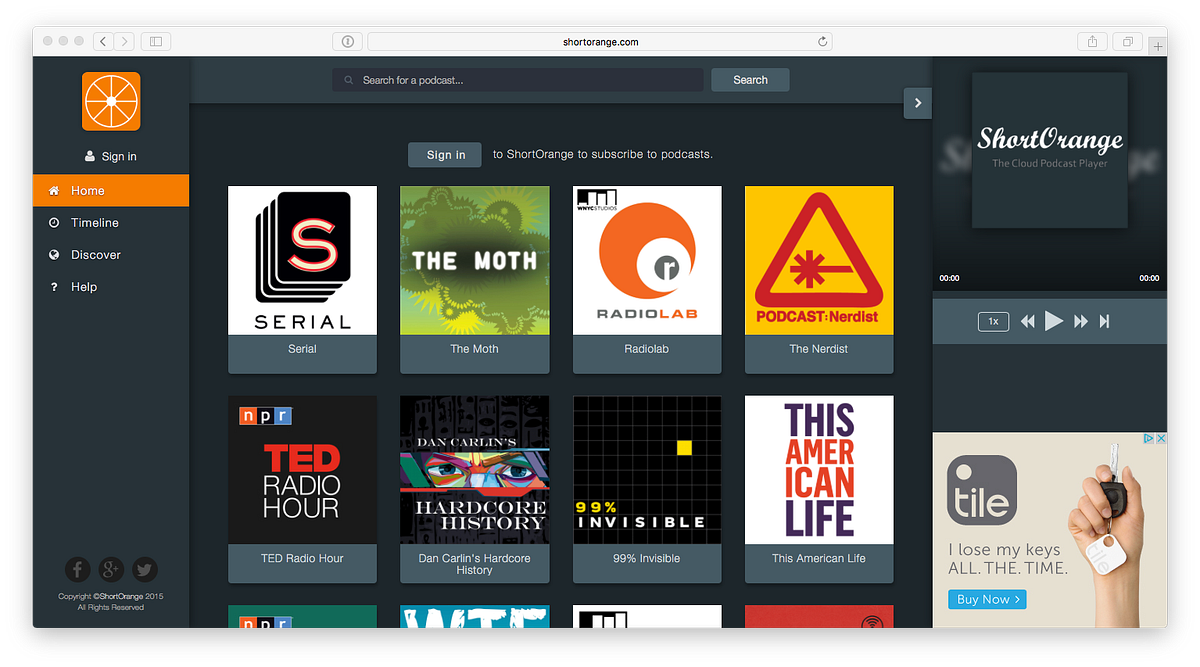Click the Tile logo in advertisement
This screenshot has width=1200, height=667.
tap(982, 492)
